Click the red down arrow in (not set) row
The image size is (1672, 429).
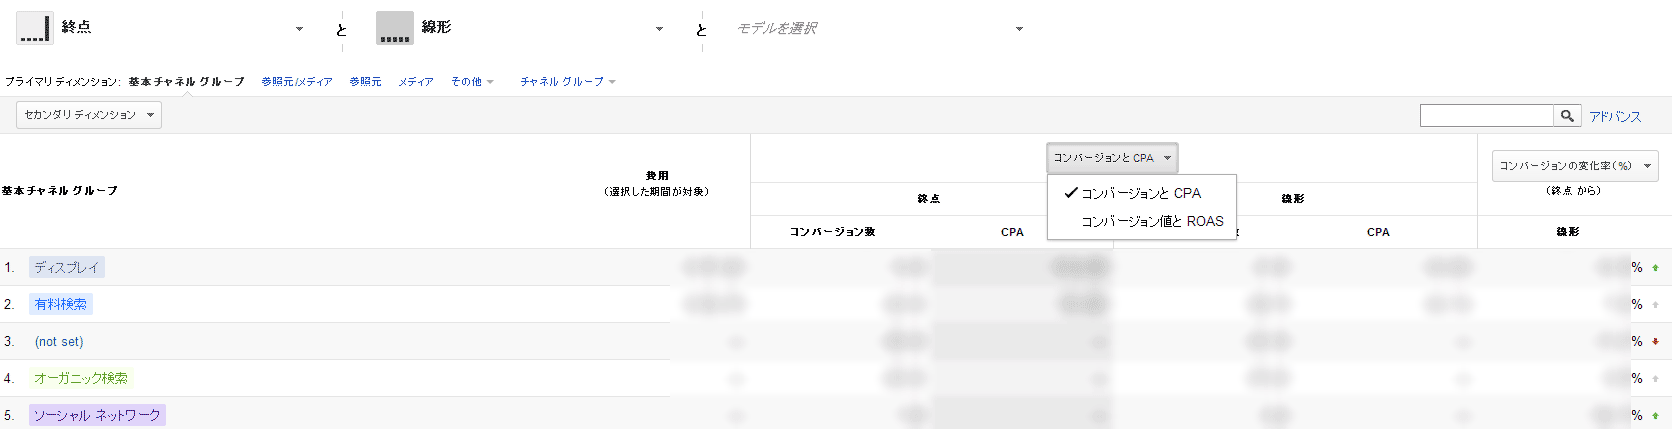1656,342
